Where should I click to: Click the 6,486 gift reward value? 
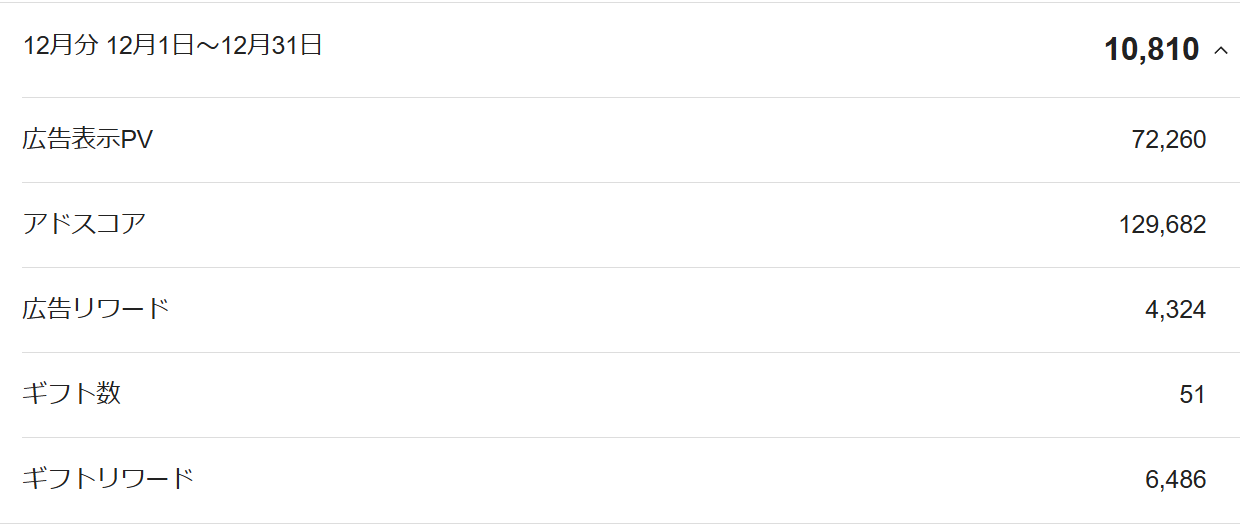pyautogui.click(x=1175, y=480)
